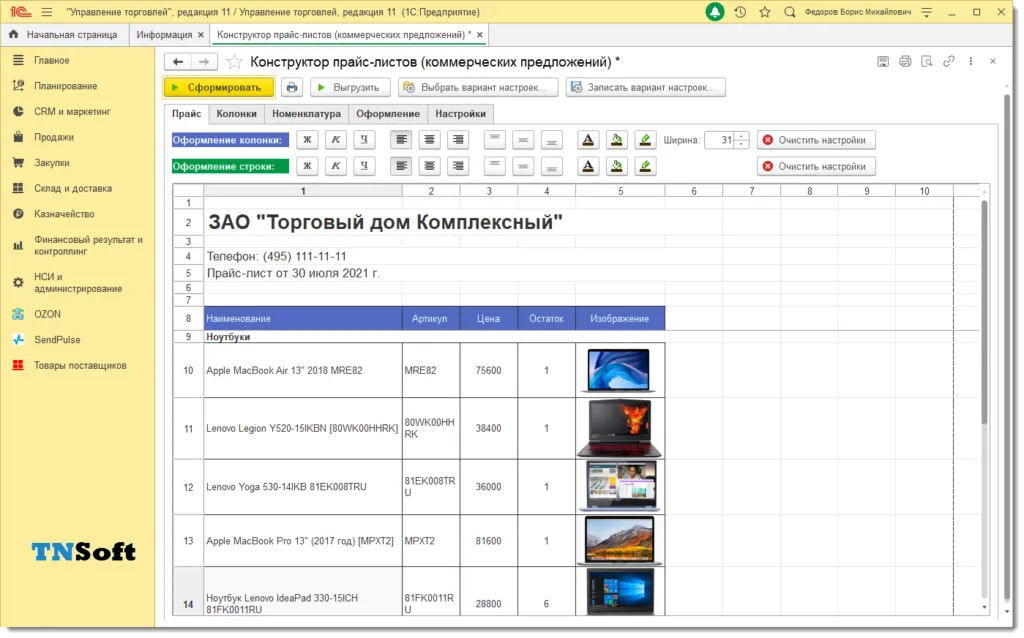Click the search magnifier in title bar
Screen dimensions: 1024x638
click(790, 12)
